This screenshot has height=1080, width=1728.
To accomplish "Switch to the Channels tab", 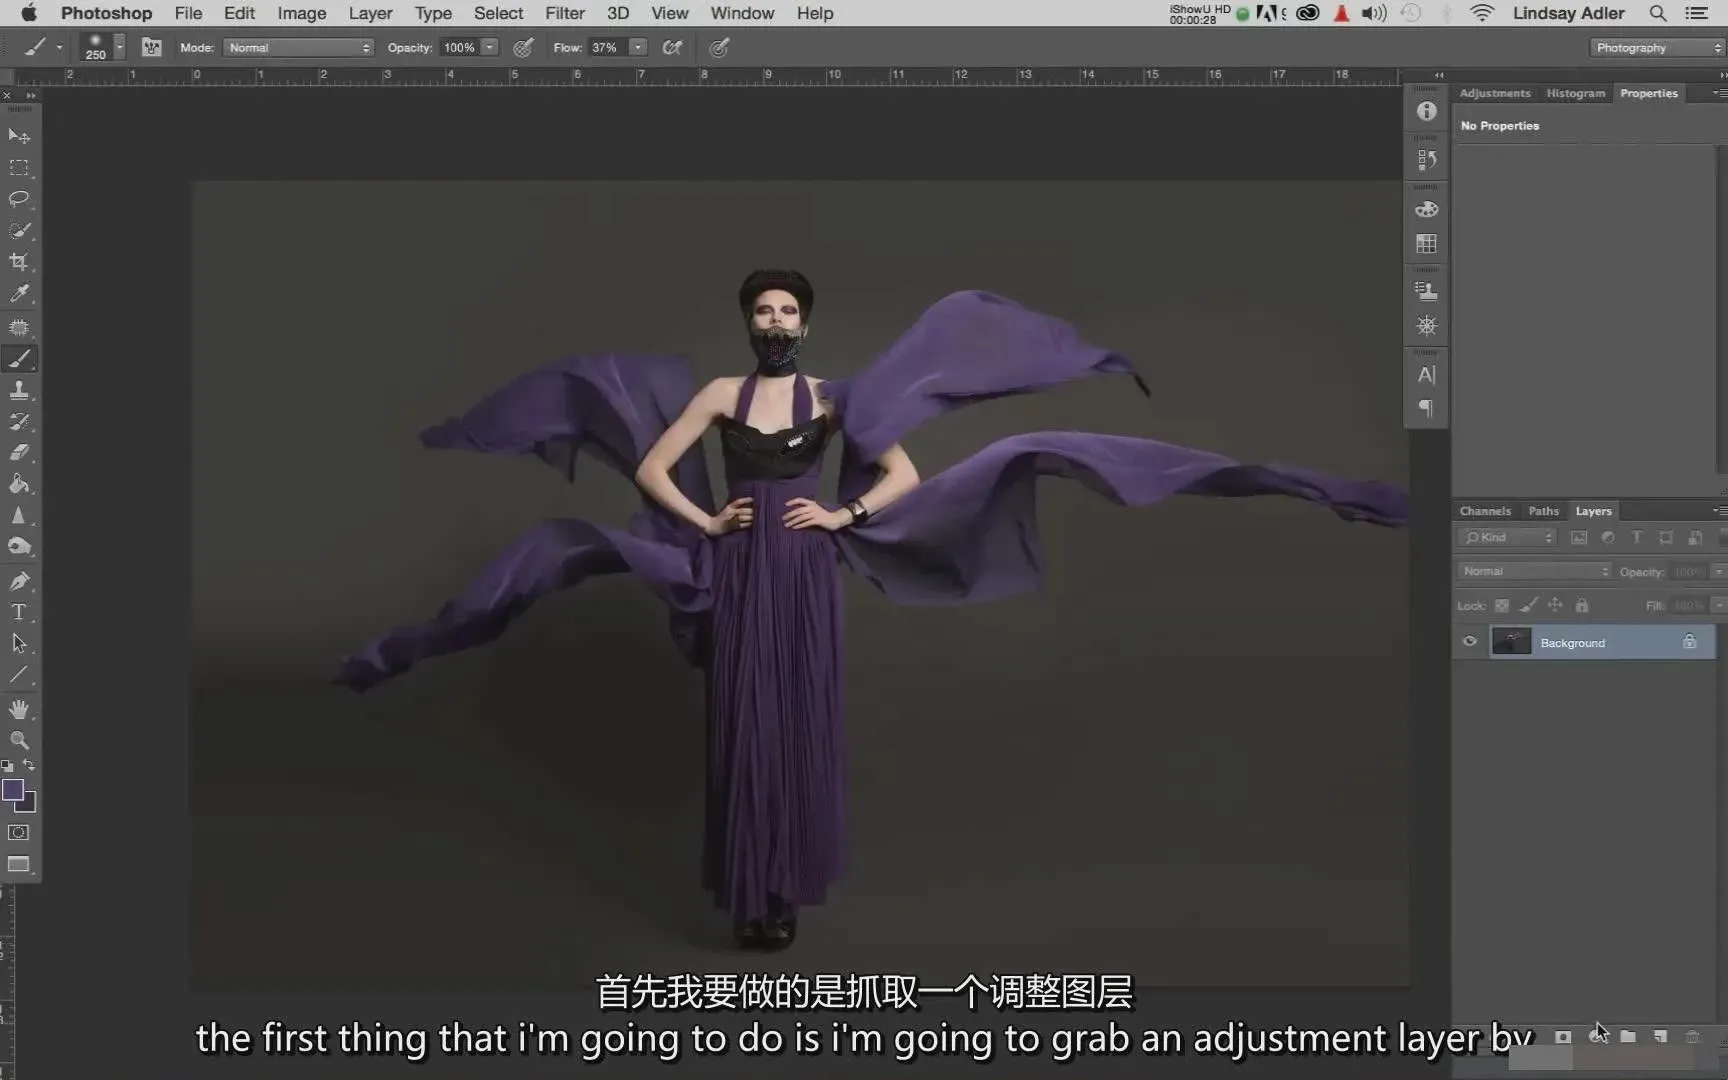I will [x=1484, y=511].
